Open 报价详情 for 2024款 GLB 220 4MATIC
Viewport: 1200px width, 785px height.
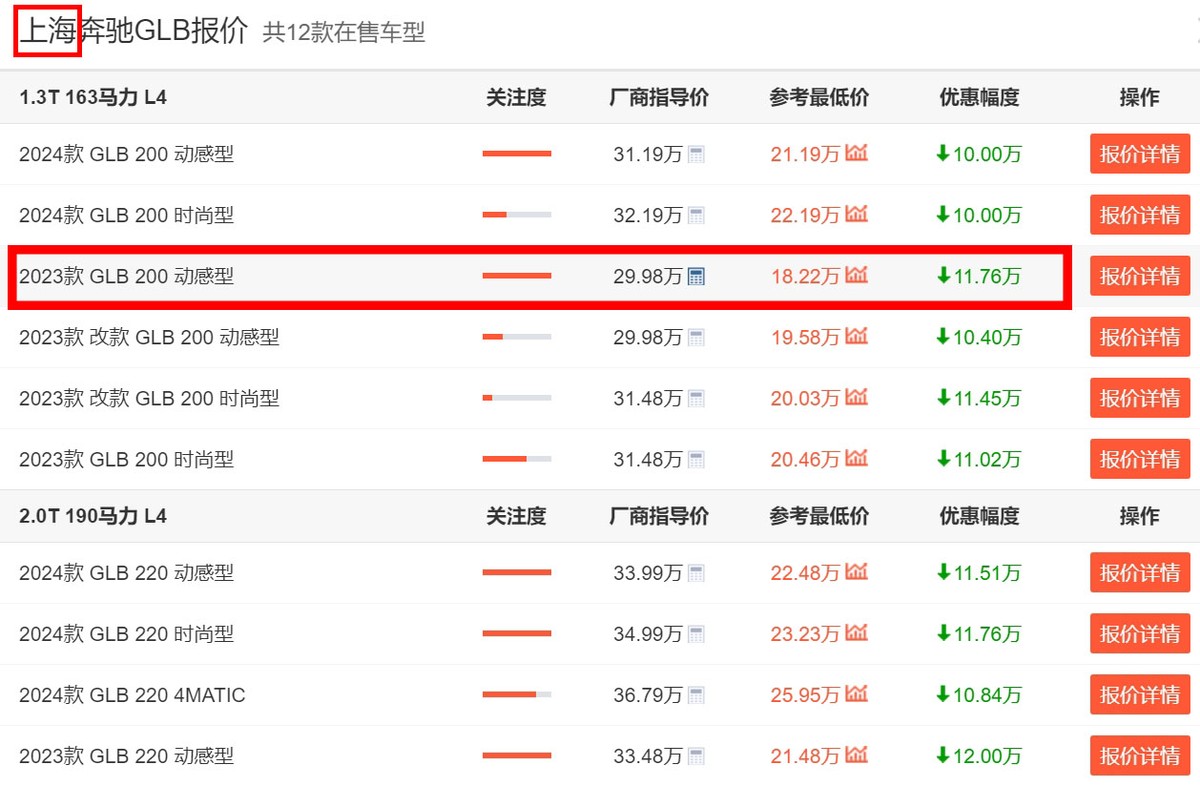[1140, 695]
